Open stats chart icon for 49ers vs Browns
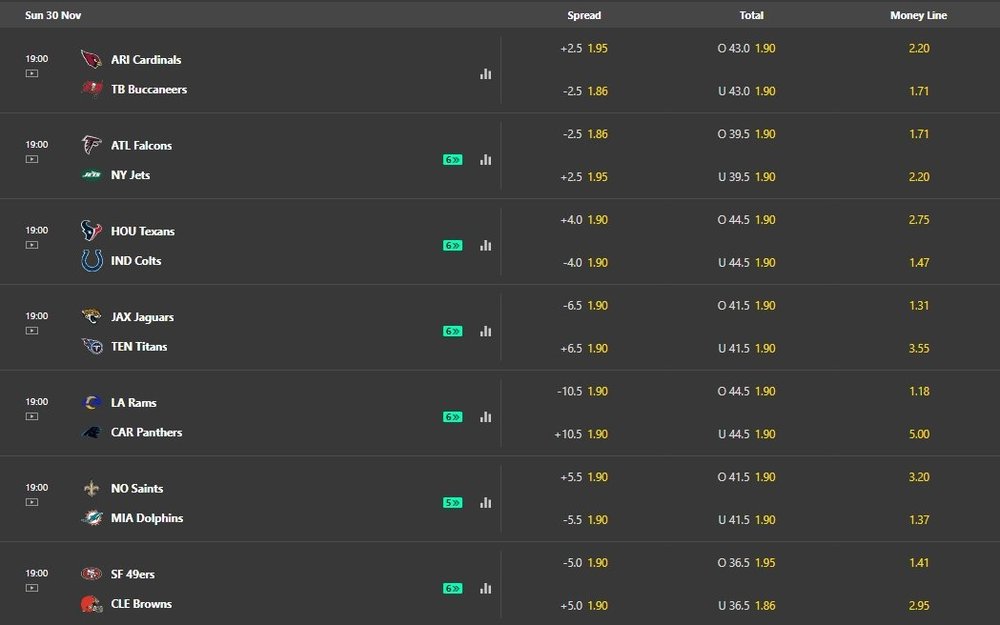1000x625 pixels. [x=485, y=589]
